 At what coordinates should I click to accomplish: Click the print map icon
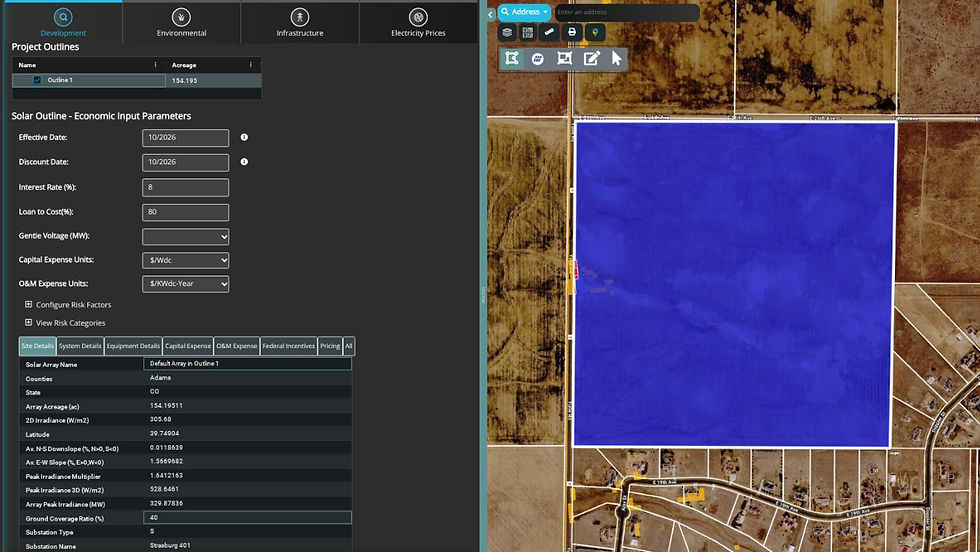572,32
